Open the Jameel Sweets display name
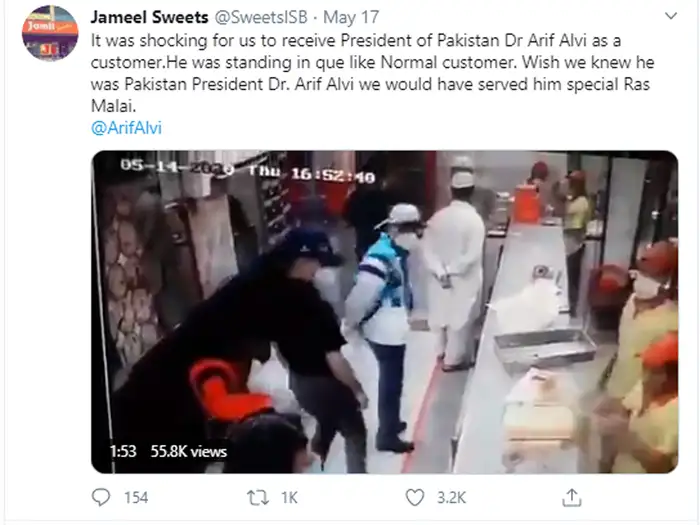The width and height of the screenshot is (700, 525). 150,17
